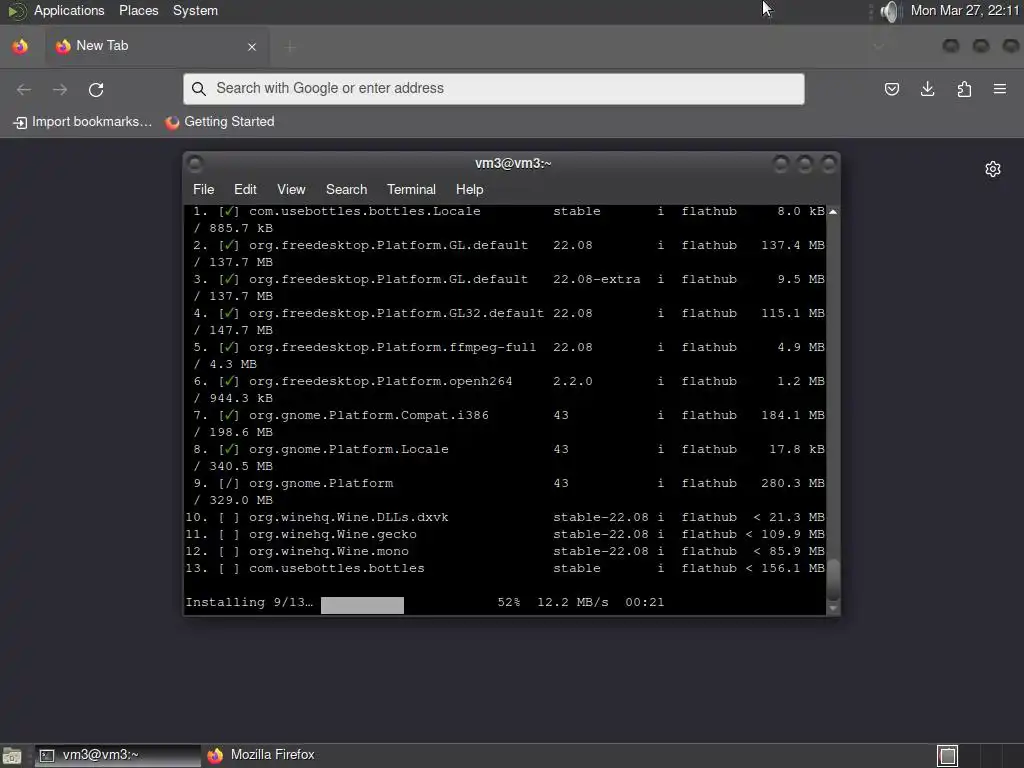
Task: Click text org.gnome.Platform.Compat.i386
Action: pyautogui.click(x=369, y=415)
